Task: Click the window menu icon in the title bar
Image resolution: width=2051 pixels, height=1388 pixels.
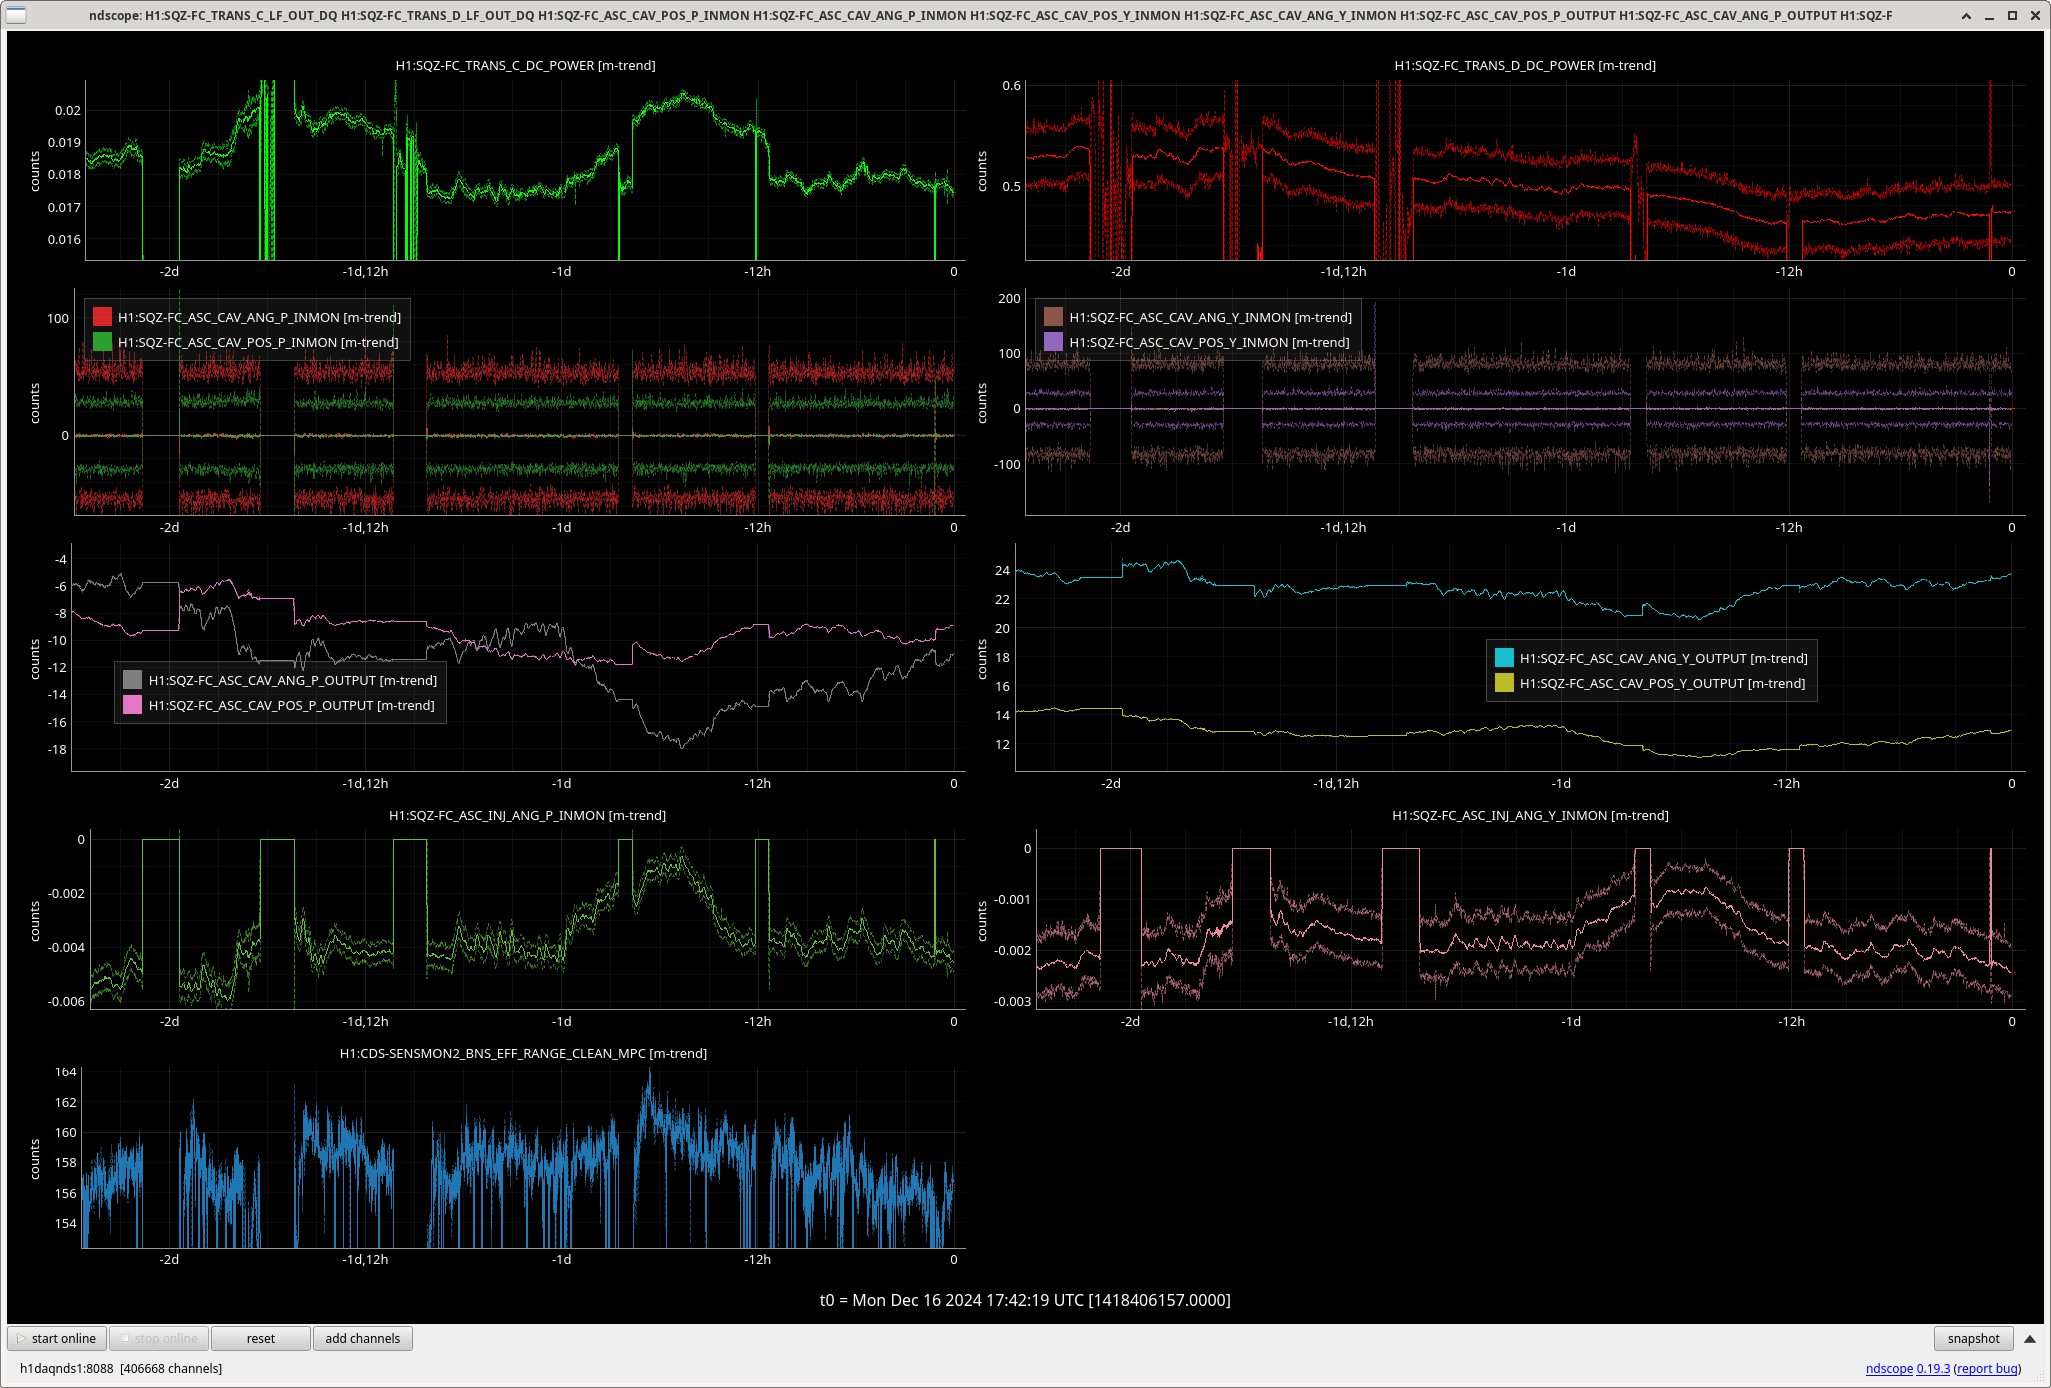Action: (x=16, y=15)
